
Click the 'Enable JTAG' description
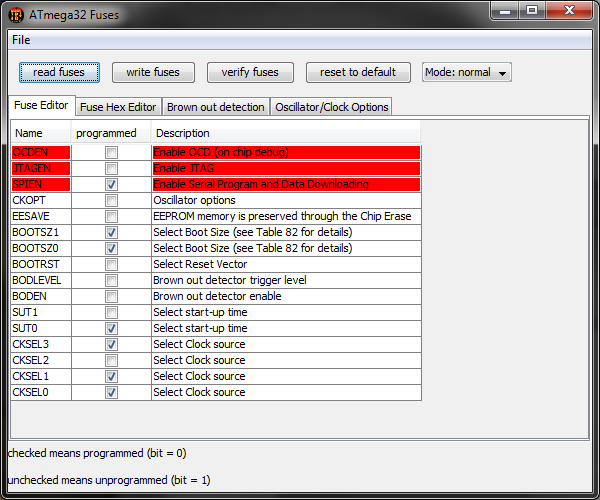[286, 168]
